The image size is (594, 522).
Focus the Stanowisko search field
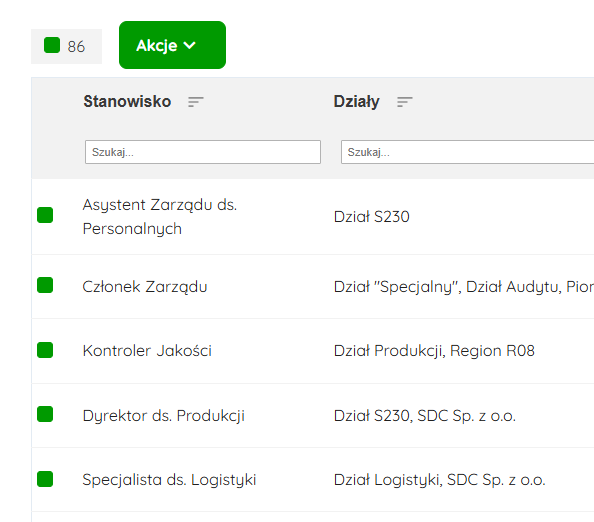coord(203,152)
